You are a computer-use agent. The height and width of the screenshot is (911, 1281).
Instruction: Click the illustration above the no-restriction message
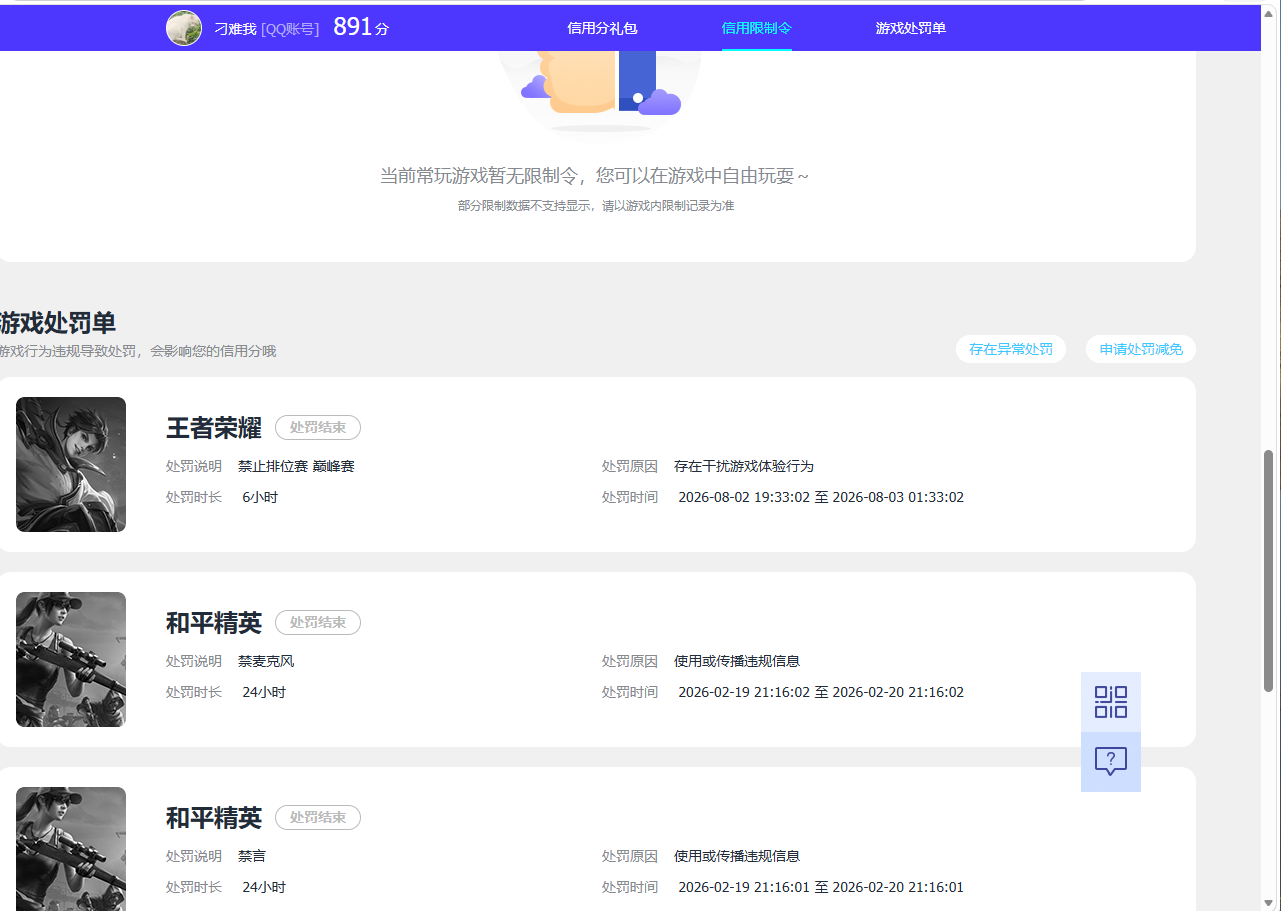[x=600, y=90]
